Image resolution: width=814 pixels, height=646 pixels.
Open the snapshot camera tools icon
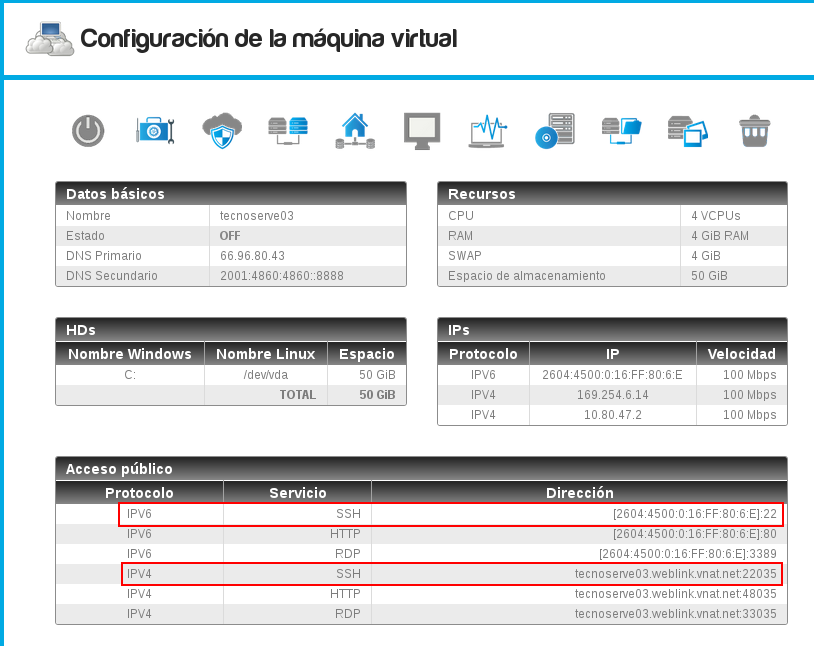155,130
